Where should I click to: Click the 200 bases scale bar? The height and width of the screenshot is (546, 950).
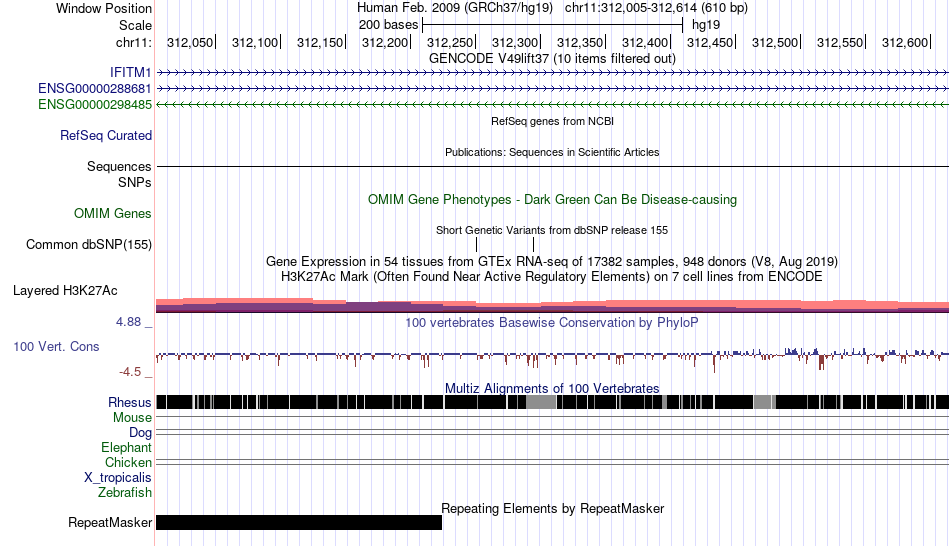pos(553,25)
